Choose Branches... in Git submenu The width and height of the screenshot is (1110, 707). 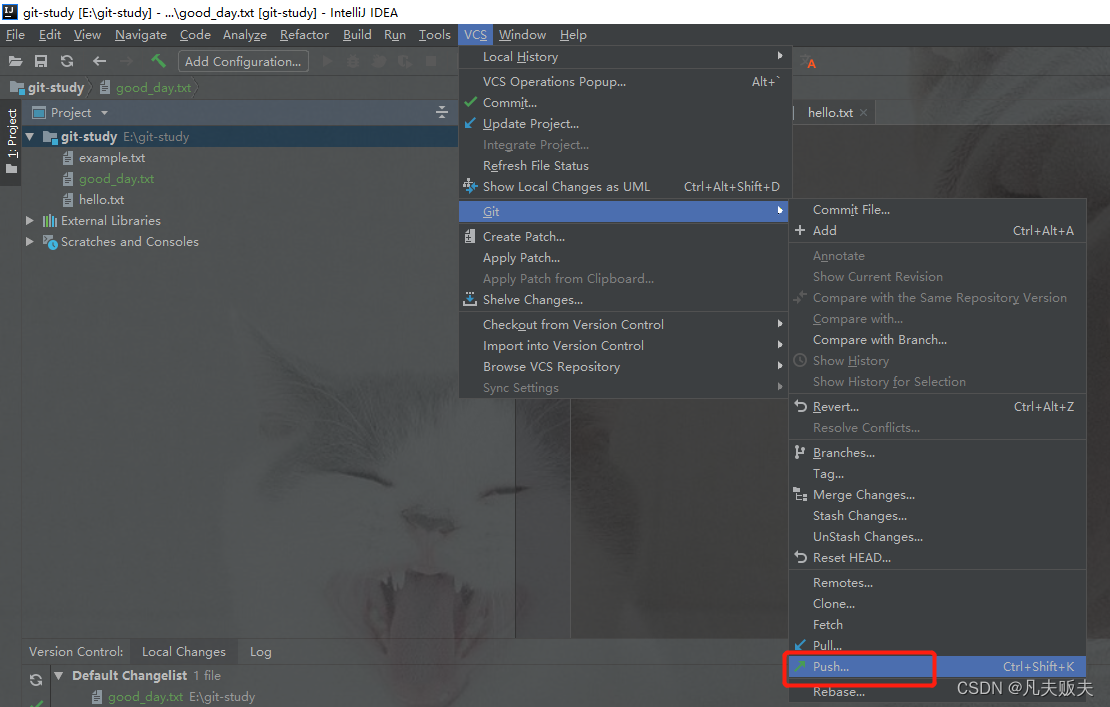pos(938,453)
